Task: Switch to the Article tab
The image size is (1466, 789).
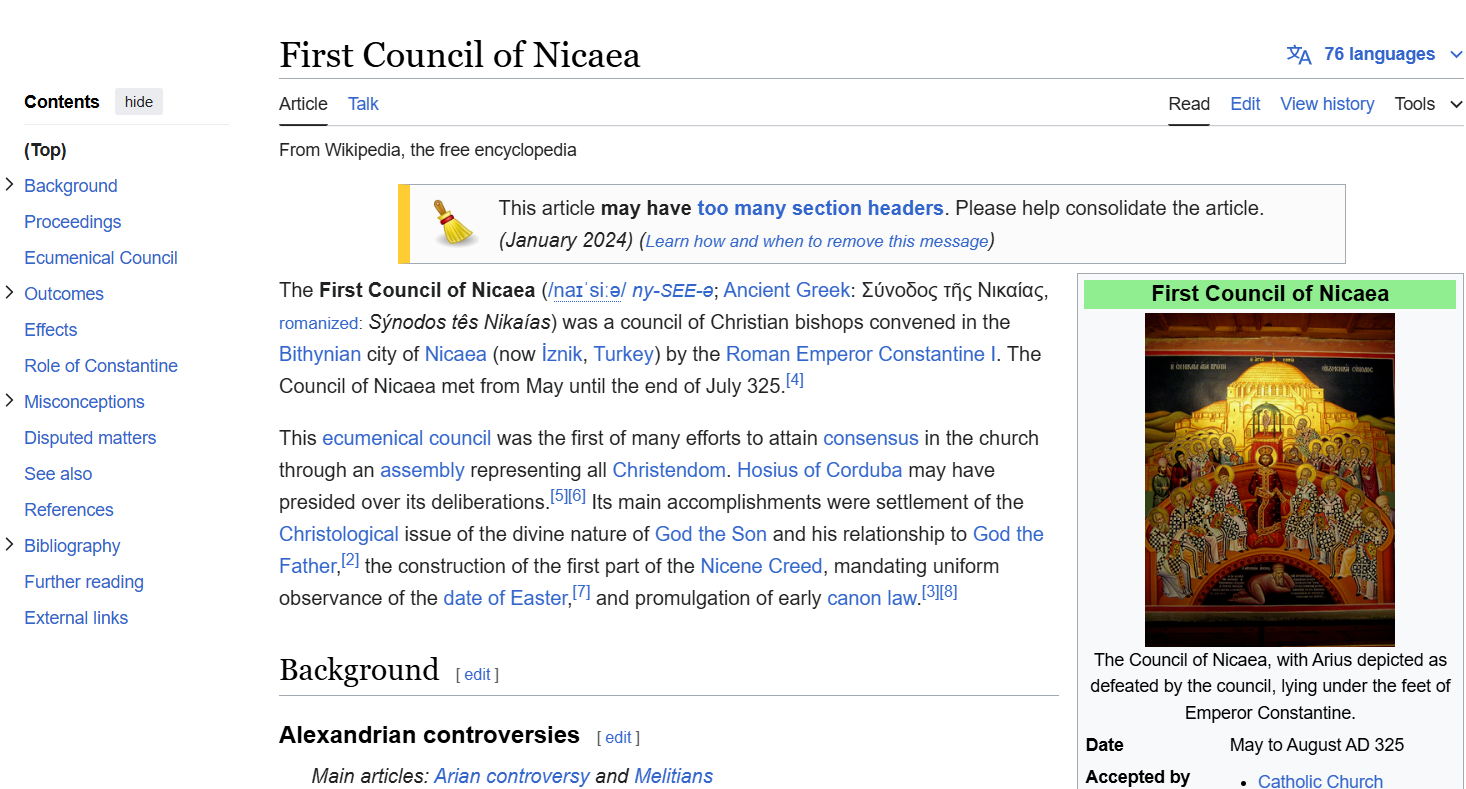Action: click(303, 104)
